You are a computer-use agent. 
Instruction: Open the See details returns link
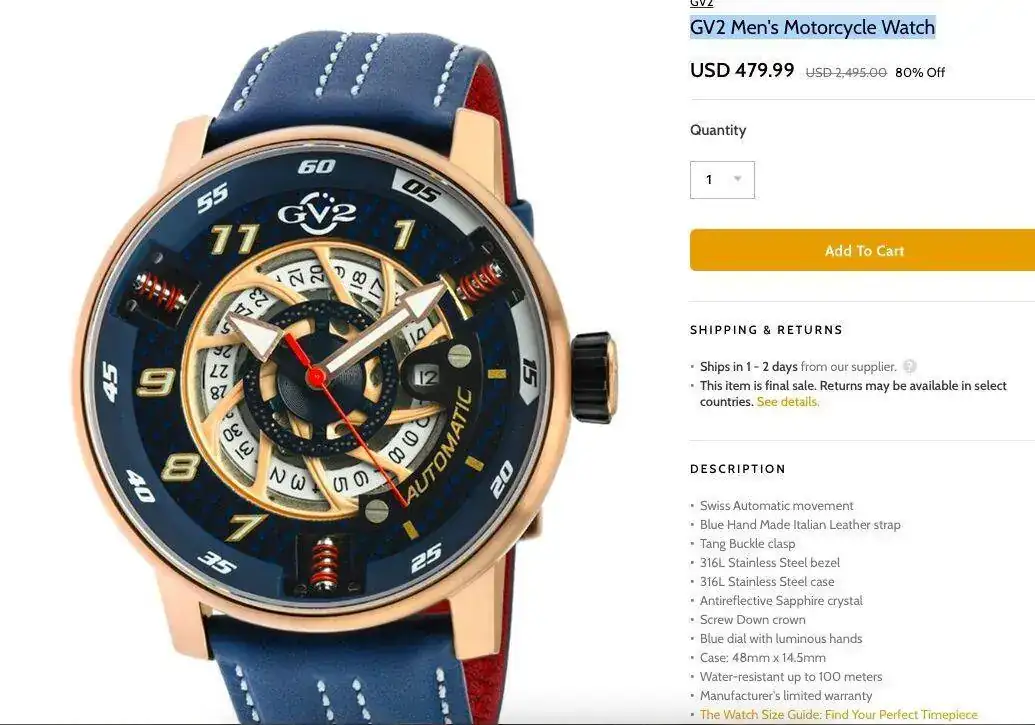[787, 401]
